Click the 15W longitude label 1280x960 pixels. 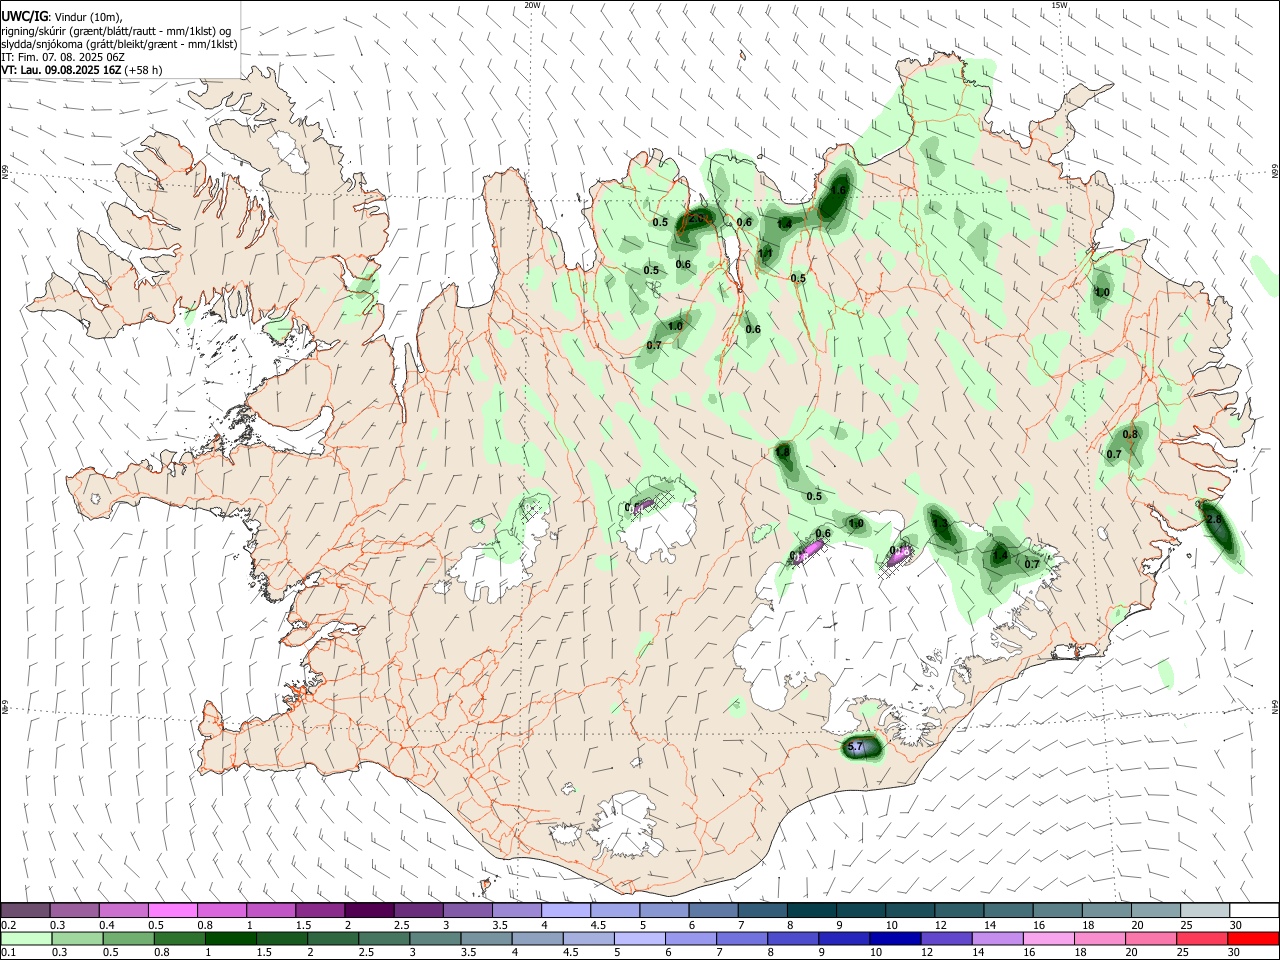(1059, 5)
